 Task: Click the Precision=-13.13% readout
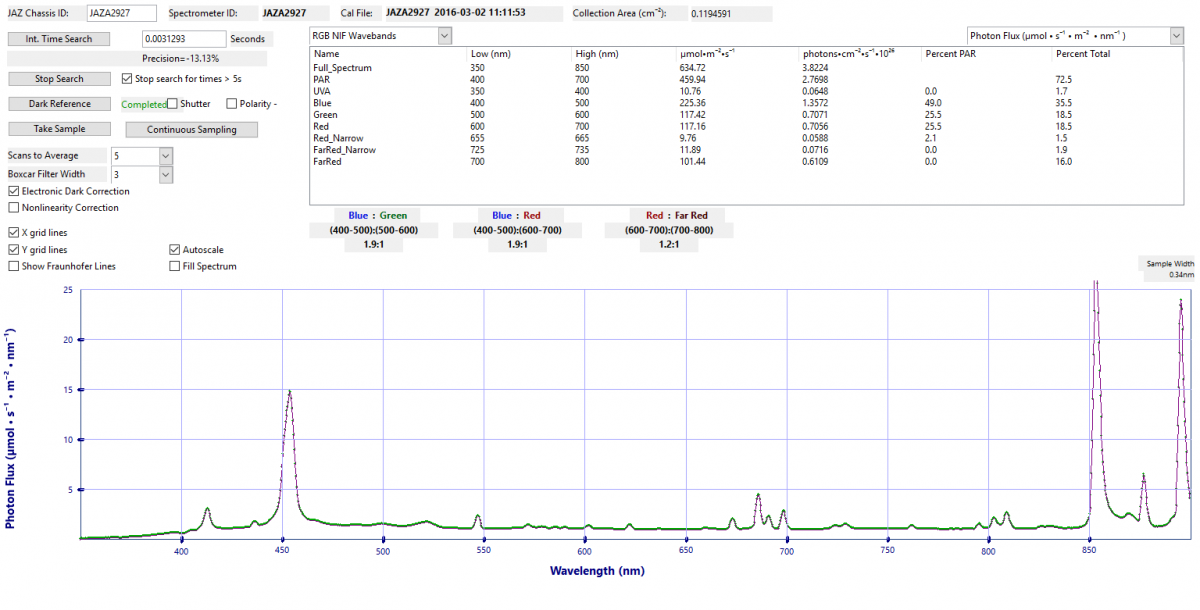point(181,58)
